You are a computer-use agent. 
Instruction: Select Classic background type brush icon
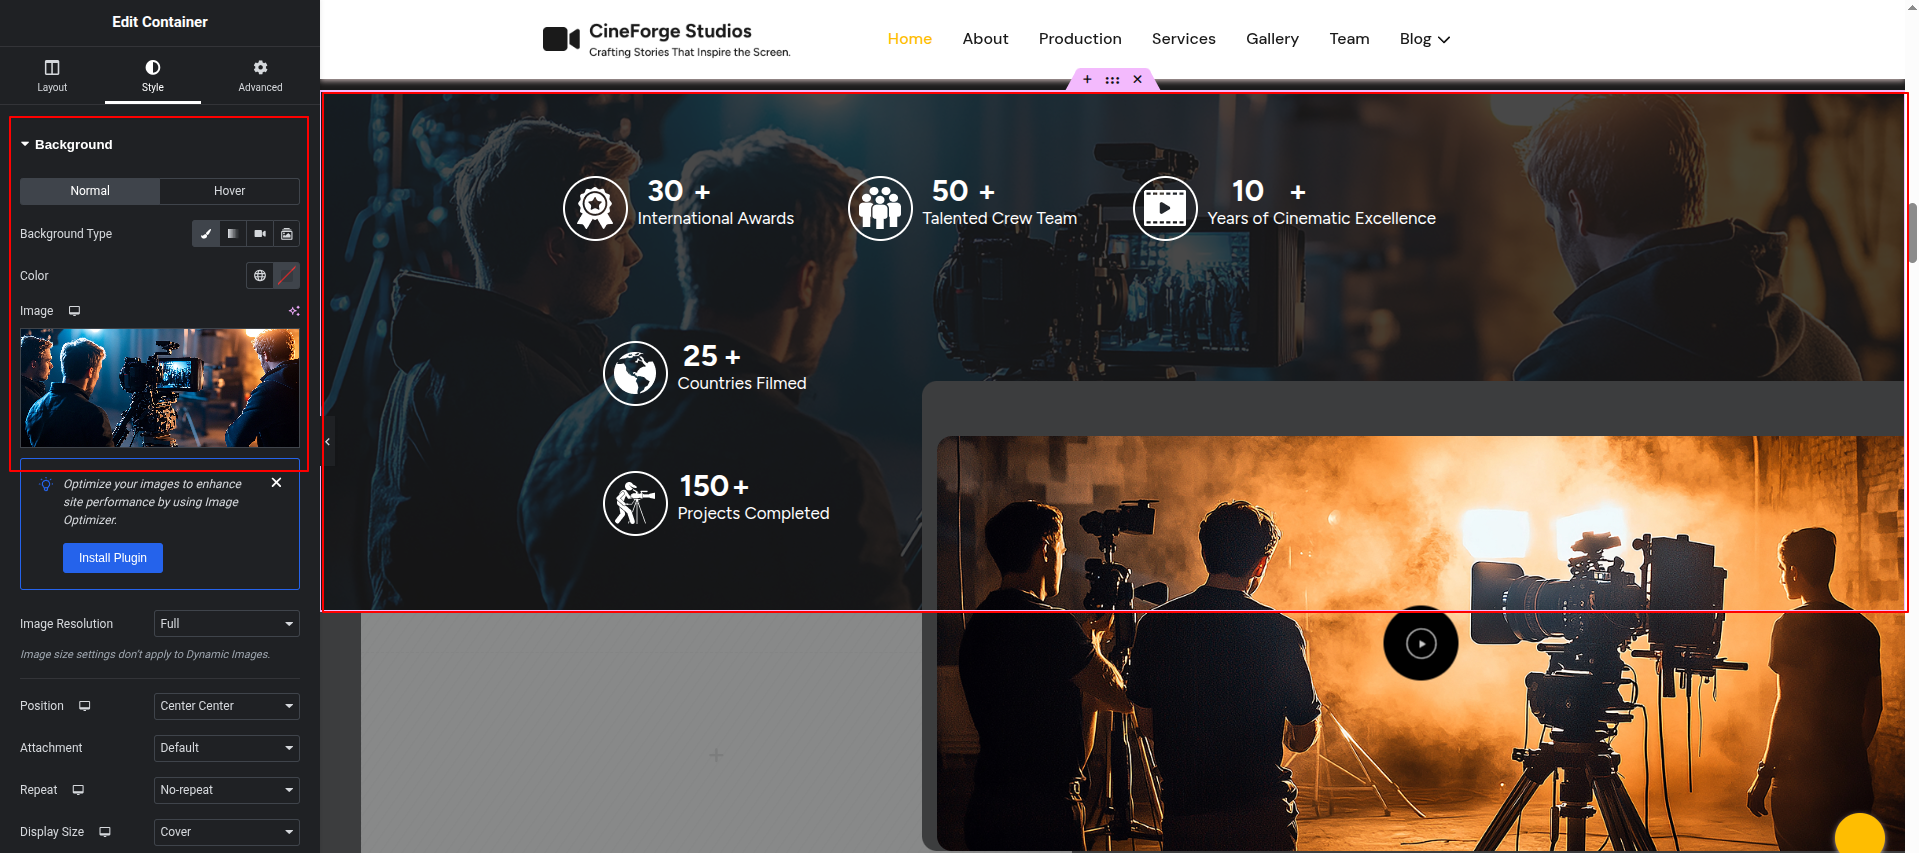click(206, 234)
